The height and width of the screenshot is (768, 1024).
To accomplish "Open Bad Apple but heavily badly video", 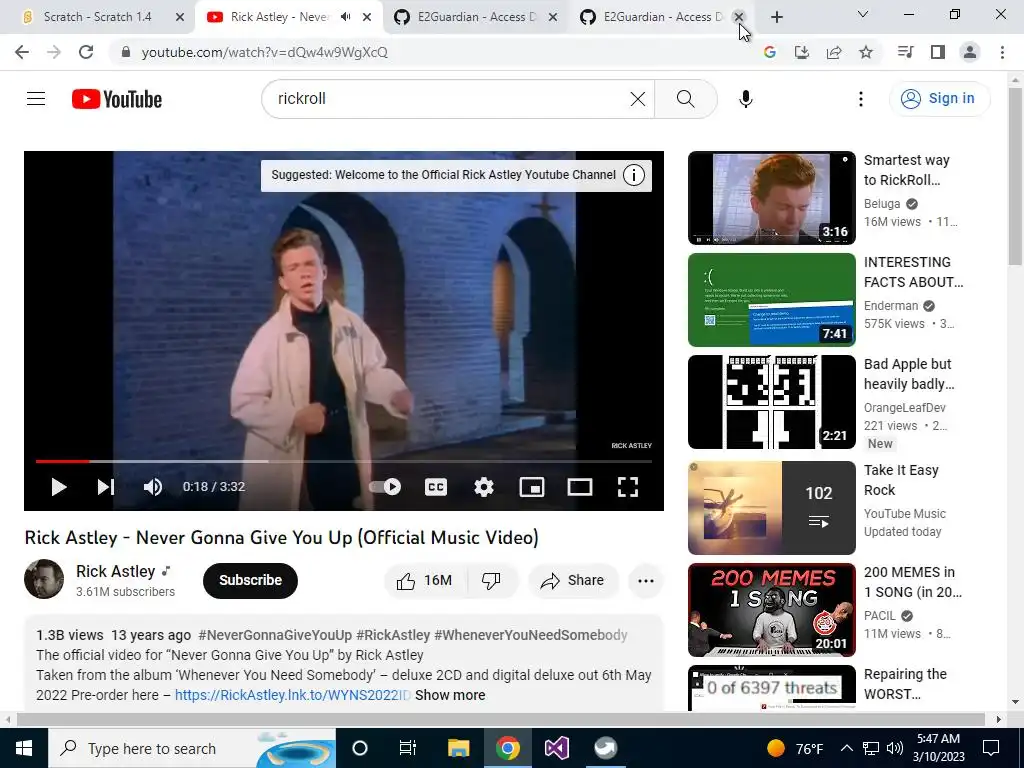I will point(771,402).
